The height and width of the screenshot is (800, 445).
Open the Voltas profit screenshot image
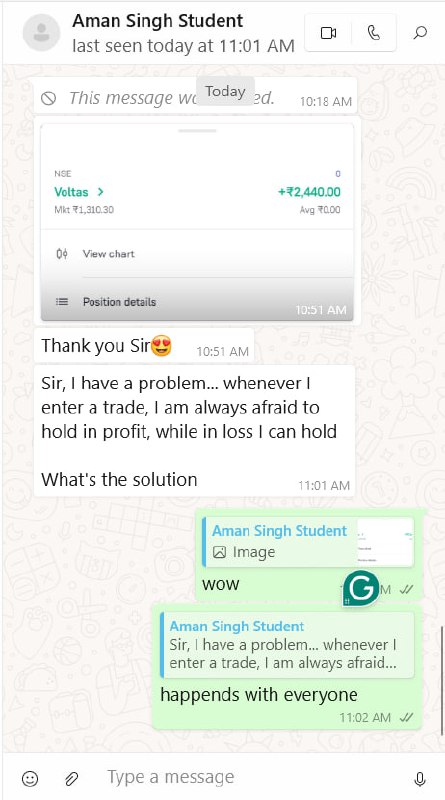tap(197, 222)
